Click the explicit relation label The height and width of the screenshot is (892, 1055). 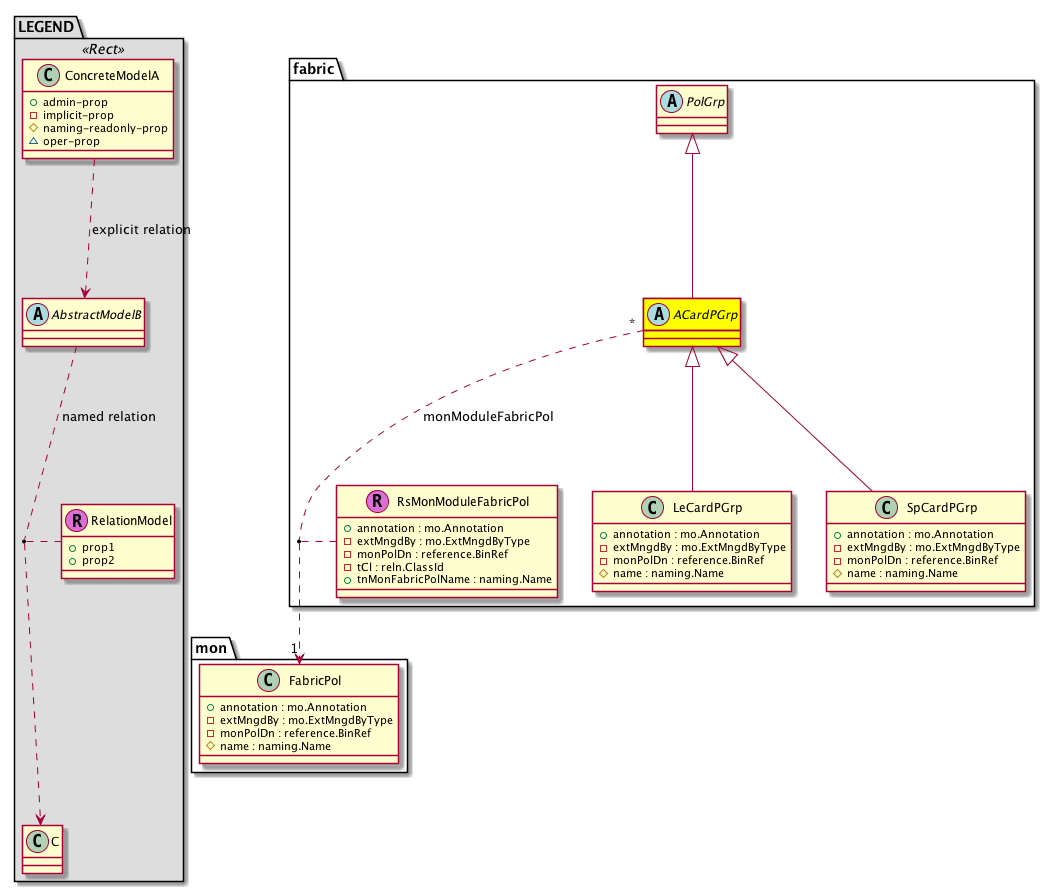140,230
